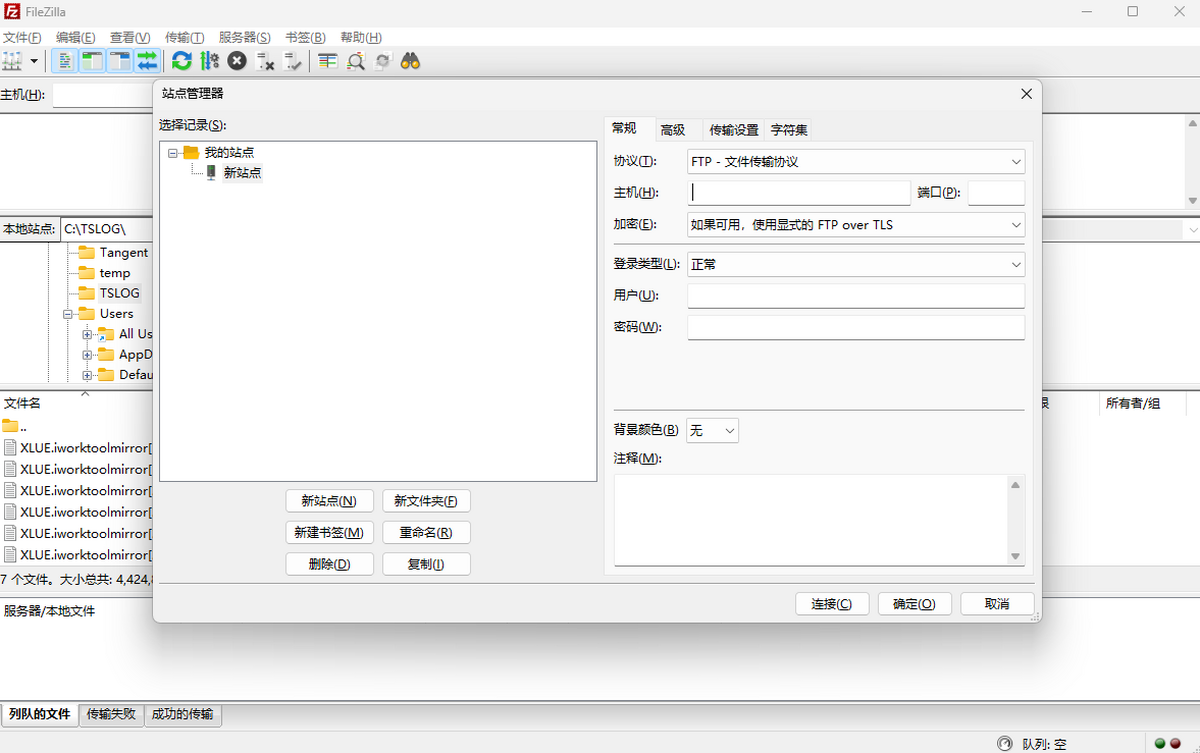Open the Site Manager toolbar icon
This screenshot has height=753, width=1200.
12,61
